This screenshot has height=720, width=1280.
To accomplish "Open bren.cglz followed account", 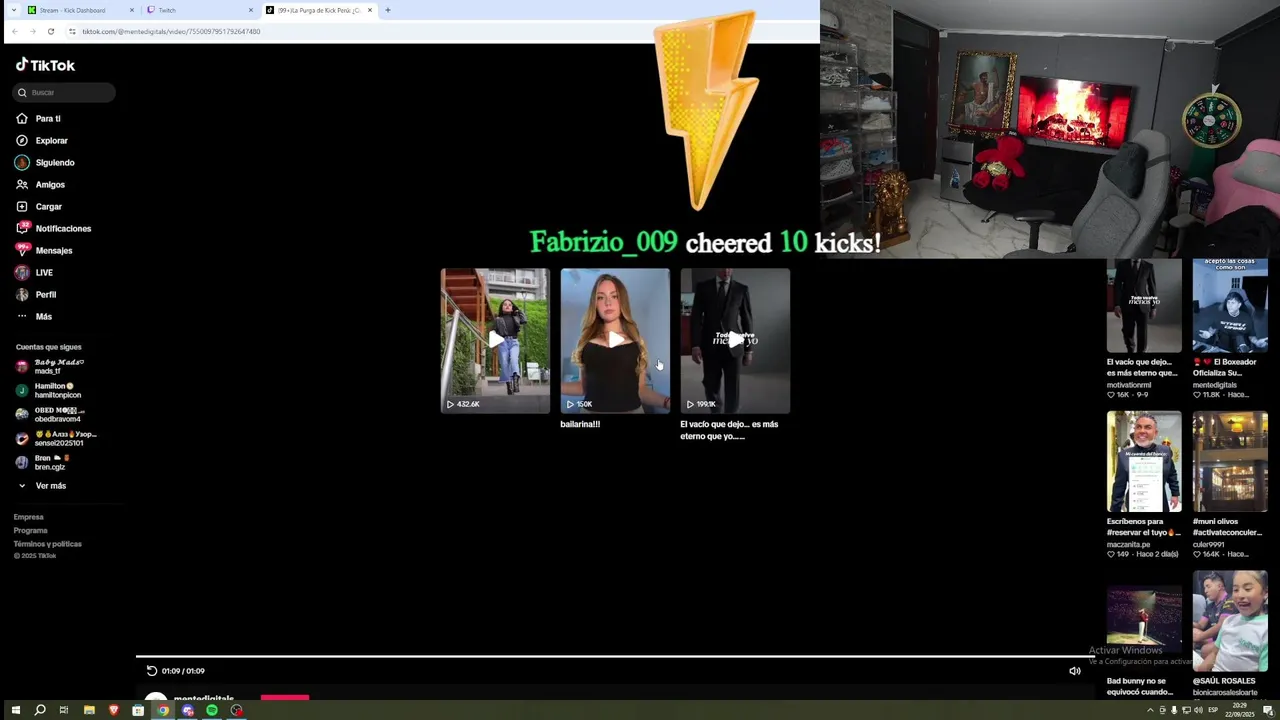I will (48, 463).
